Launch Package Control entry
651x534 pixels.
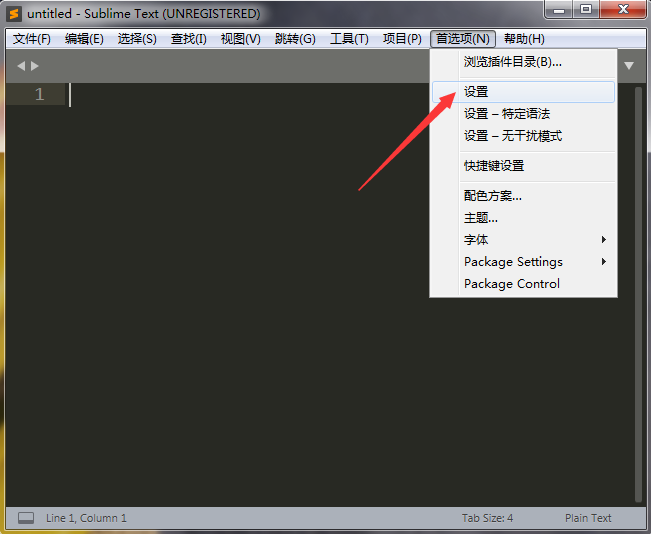click(523, 284)
